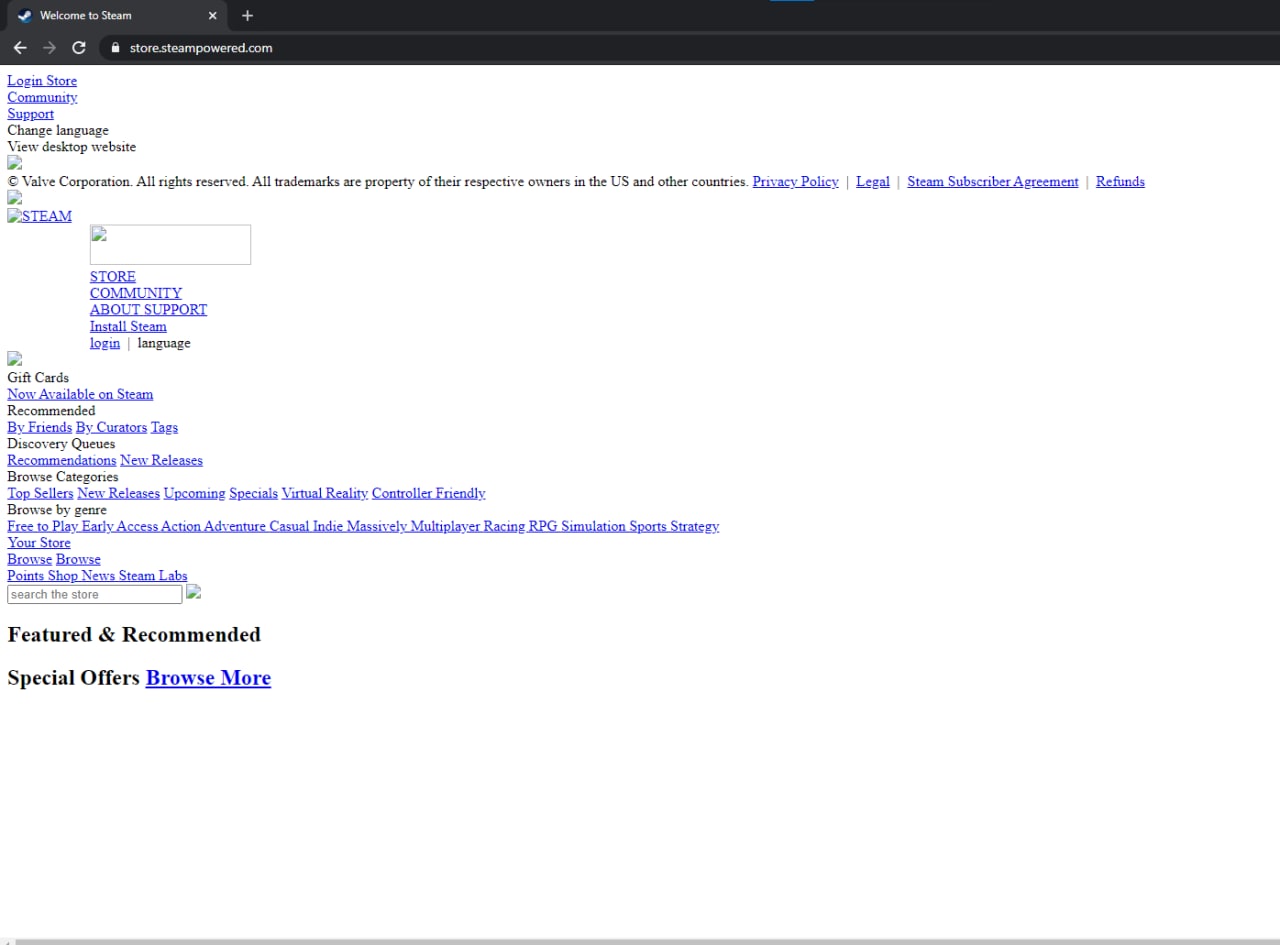1280x945 pixels.
Task: Browse the Racing genre
Action: point(504,526)
